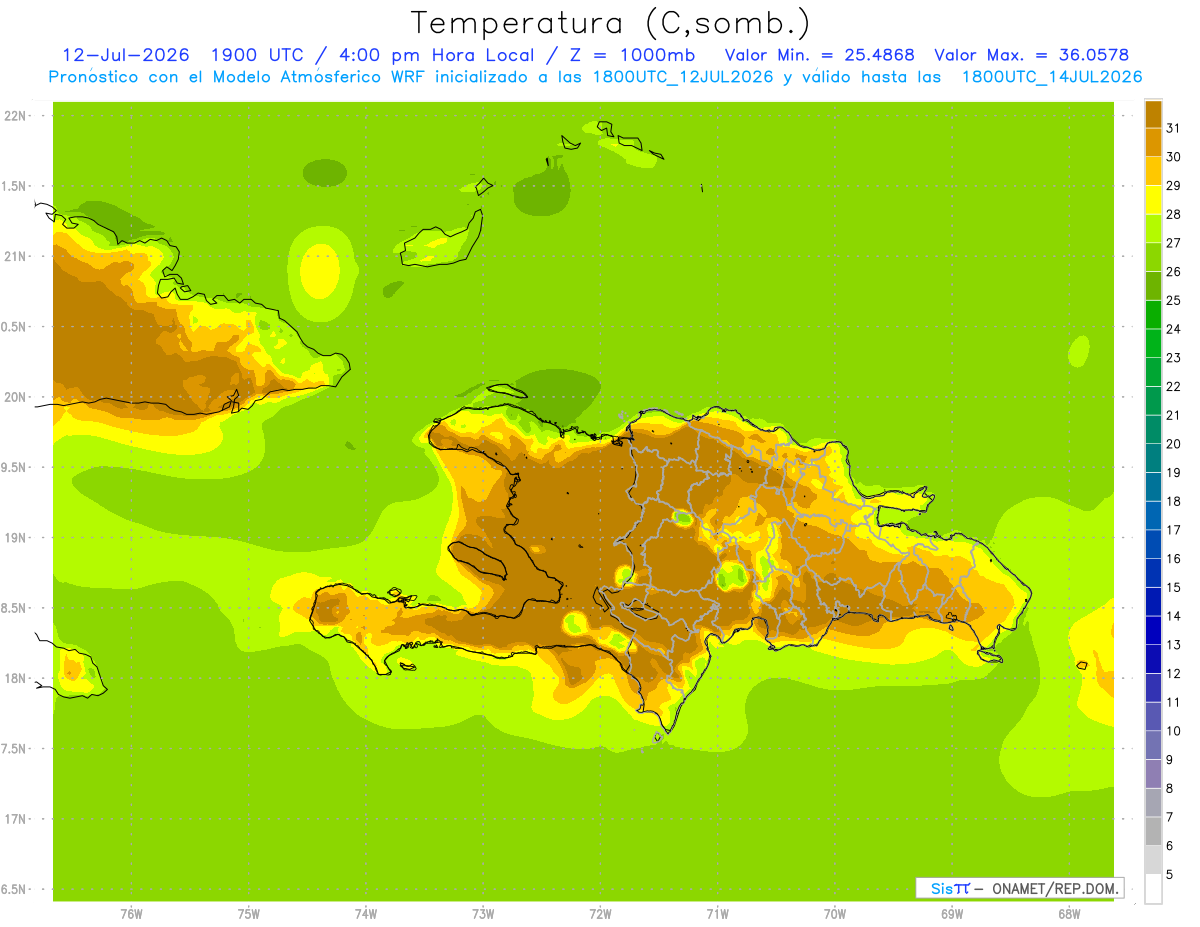Click legend value "28" on color scale

pos(1173,214)
